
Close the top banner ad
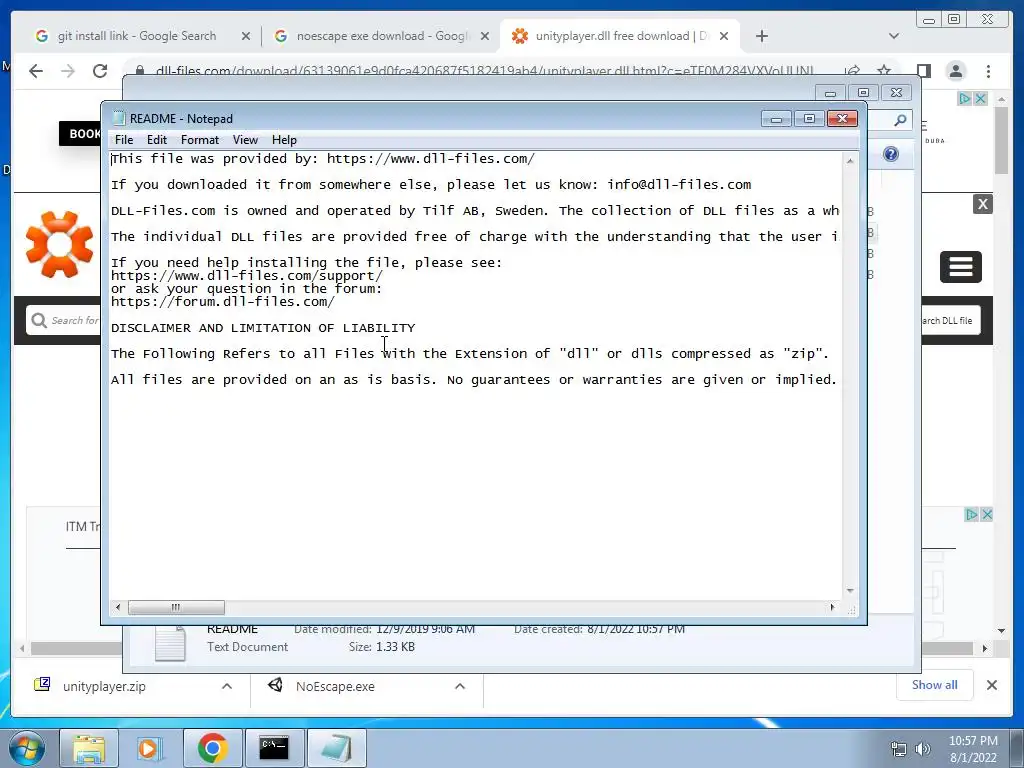tap(980, 99)
